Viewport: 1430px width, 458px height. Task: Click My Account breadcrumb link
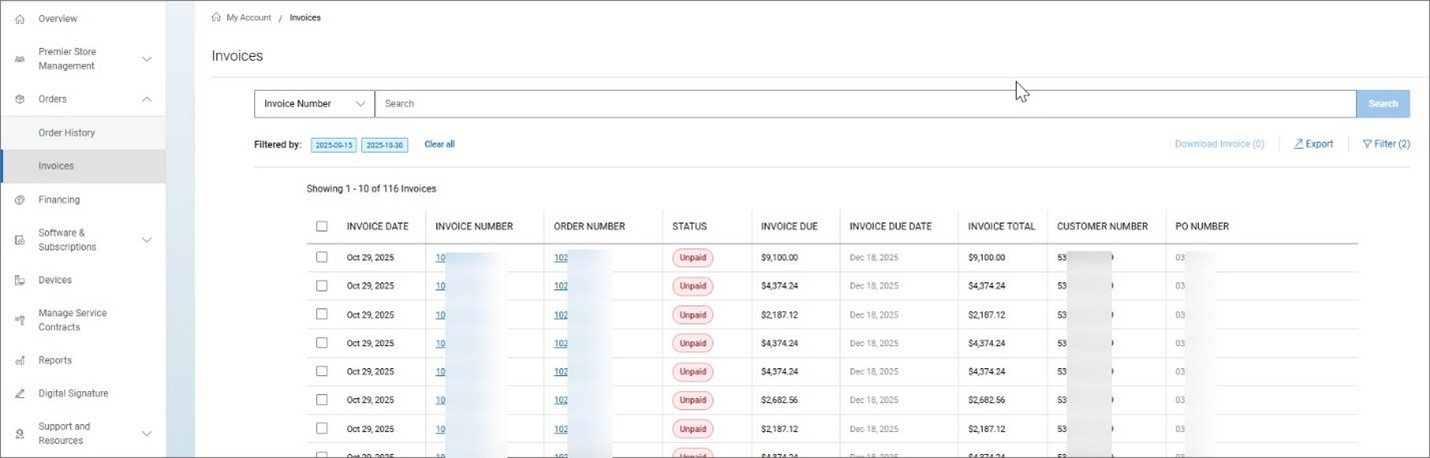tap(249, 17)
